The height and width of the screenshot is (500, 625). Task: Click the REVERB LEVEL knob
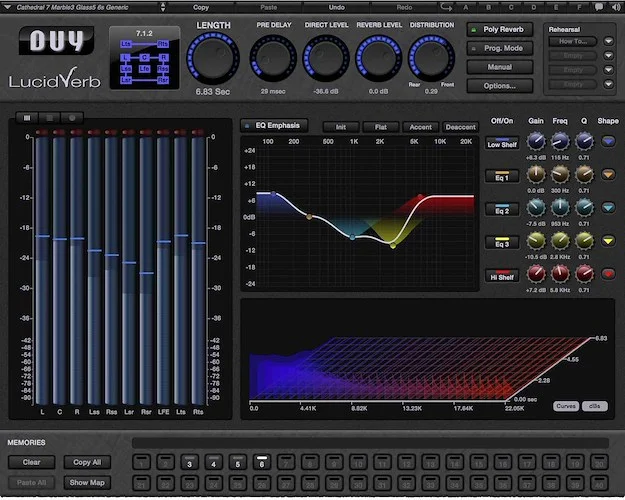[x=378, y=59]
